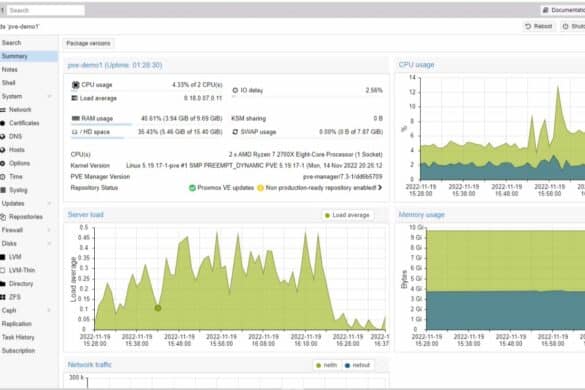The image size is (585, 390).
Task: Toggle the netout legend series
Action: point(357,365)
